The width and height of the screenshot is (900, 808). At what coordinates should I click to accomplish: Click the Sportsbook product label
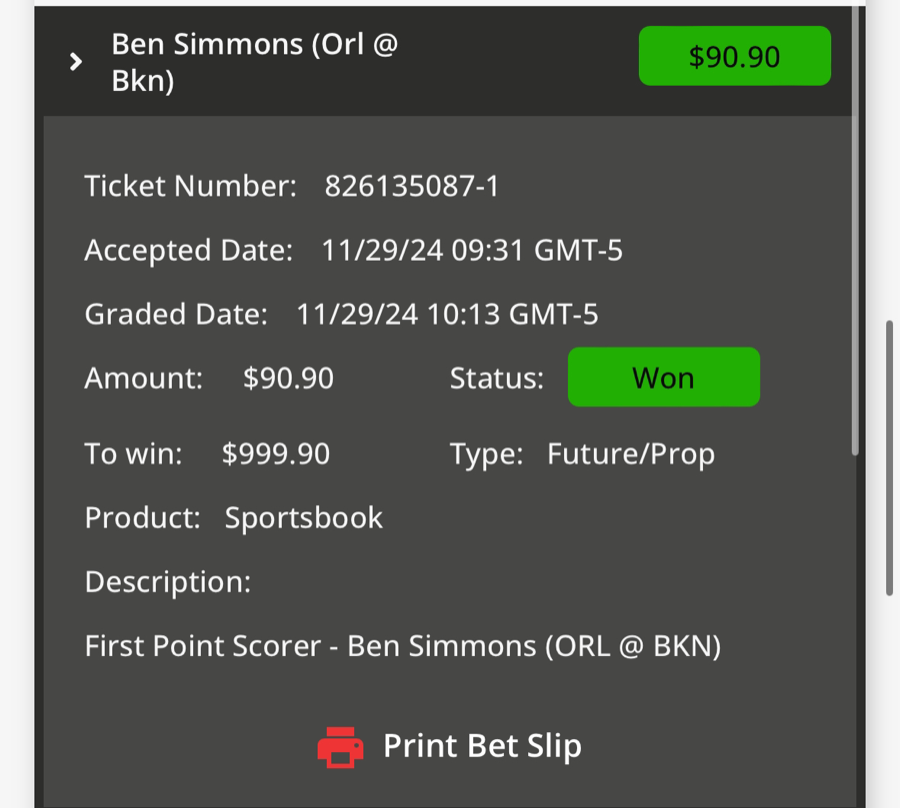click(x=304, y=518)
